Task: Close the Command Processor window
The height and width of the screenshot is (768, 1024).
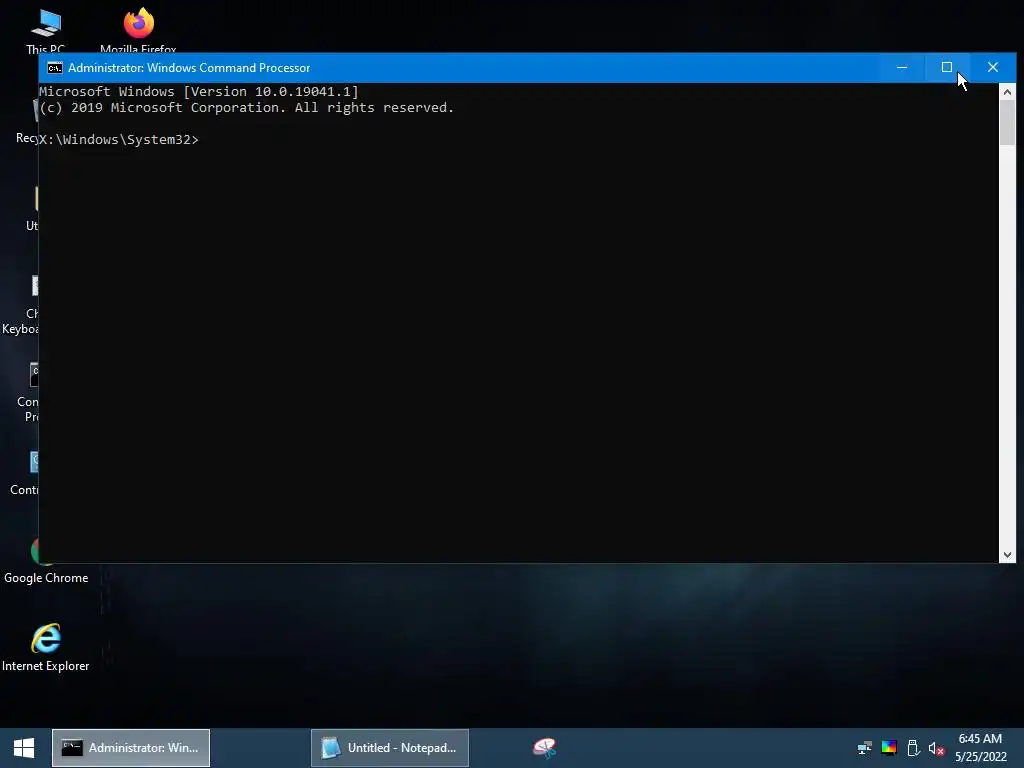Action: (993, 67)
